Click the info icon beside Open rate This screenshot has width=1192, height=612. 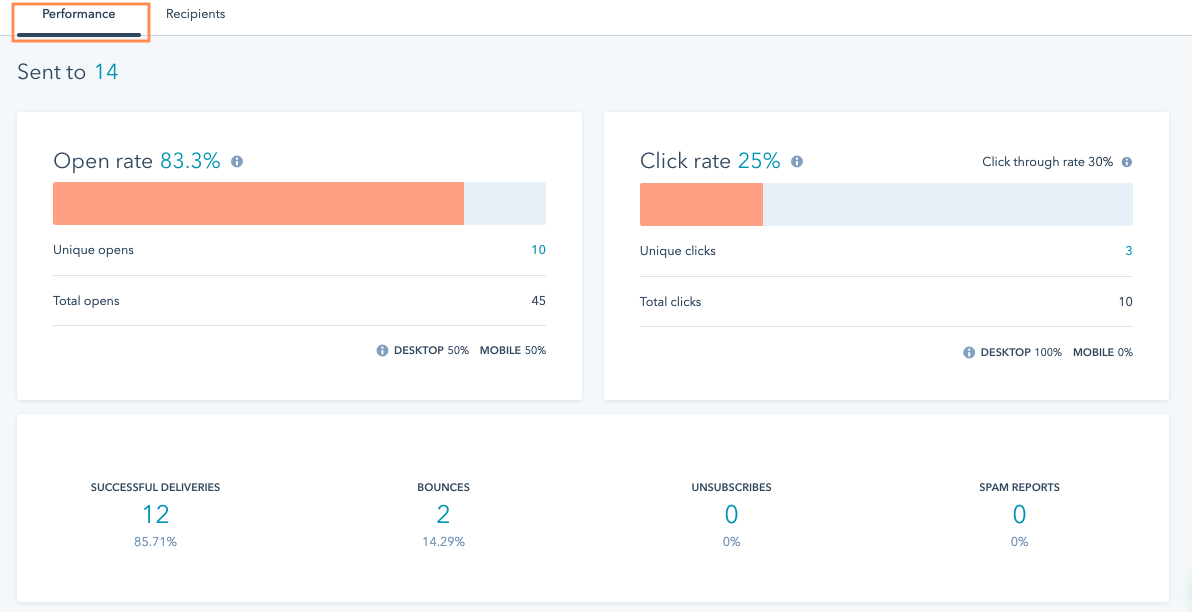[237, 162]
